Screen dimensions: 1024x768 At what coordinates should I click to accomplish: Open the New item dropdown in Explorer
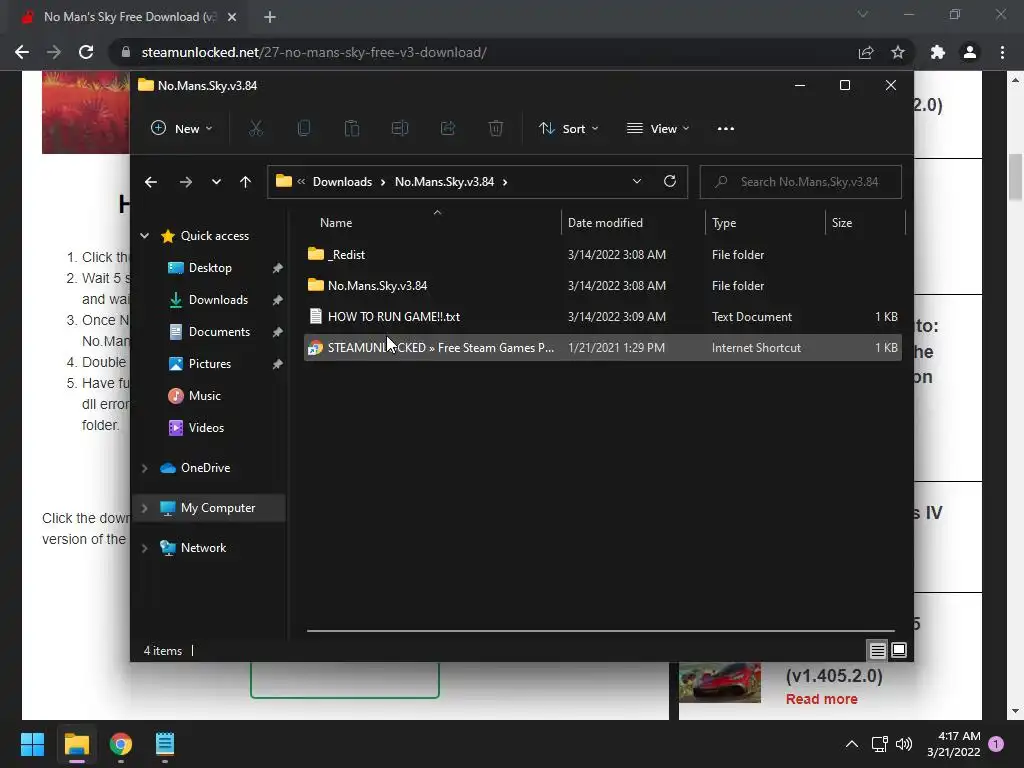(x=181, y=129)
